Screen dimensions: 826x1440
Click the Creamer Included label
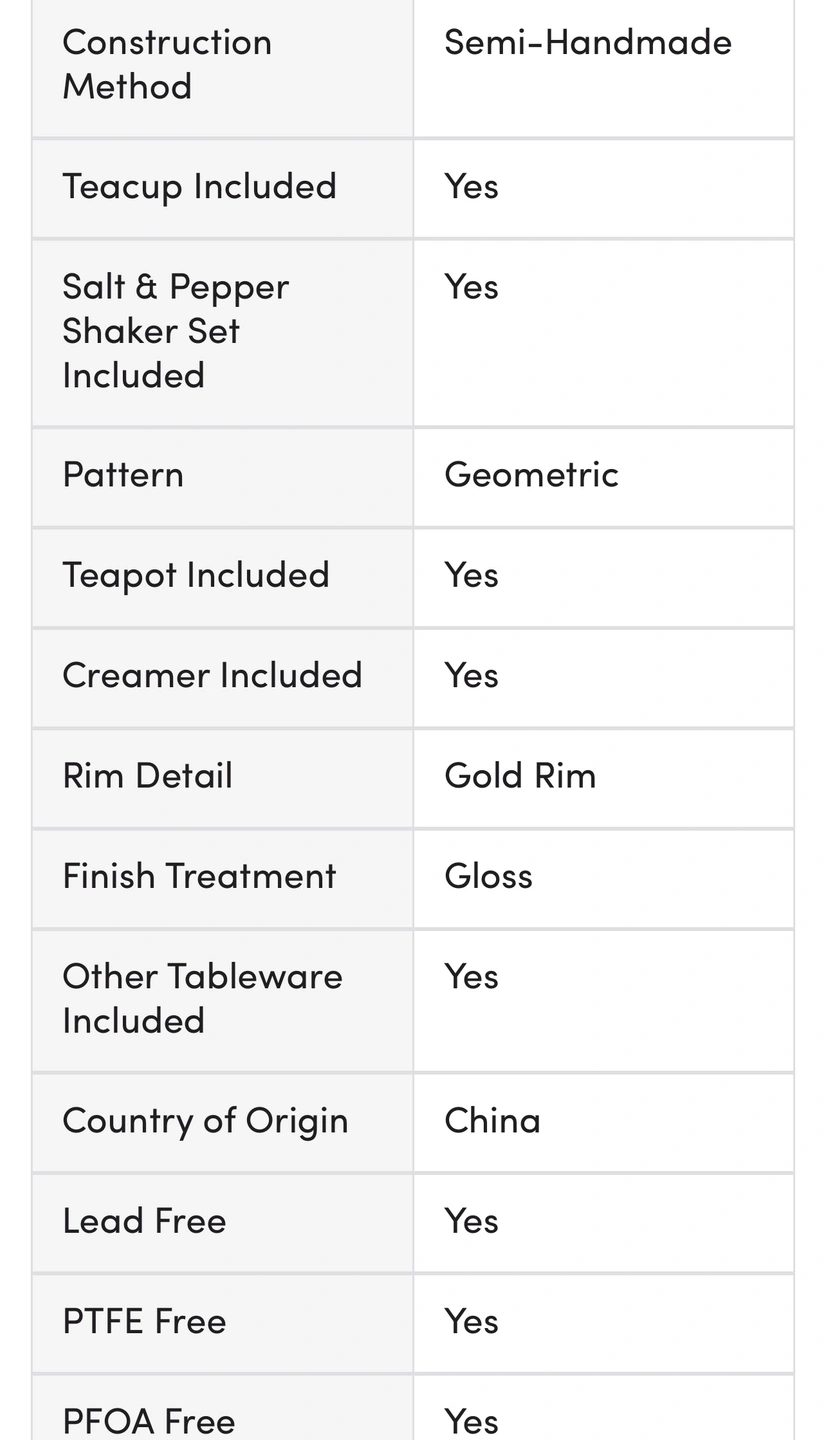[x=212, y=675]
